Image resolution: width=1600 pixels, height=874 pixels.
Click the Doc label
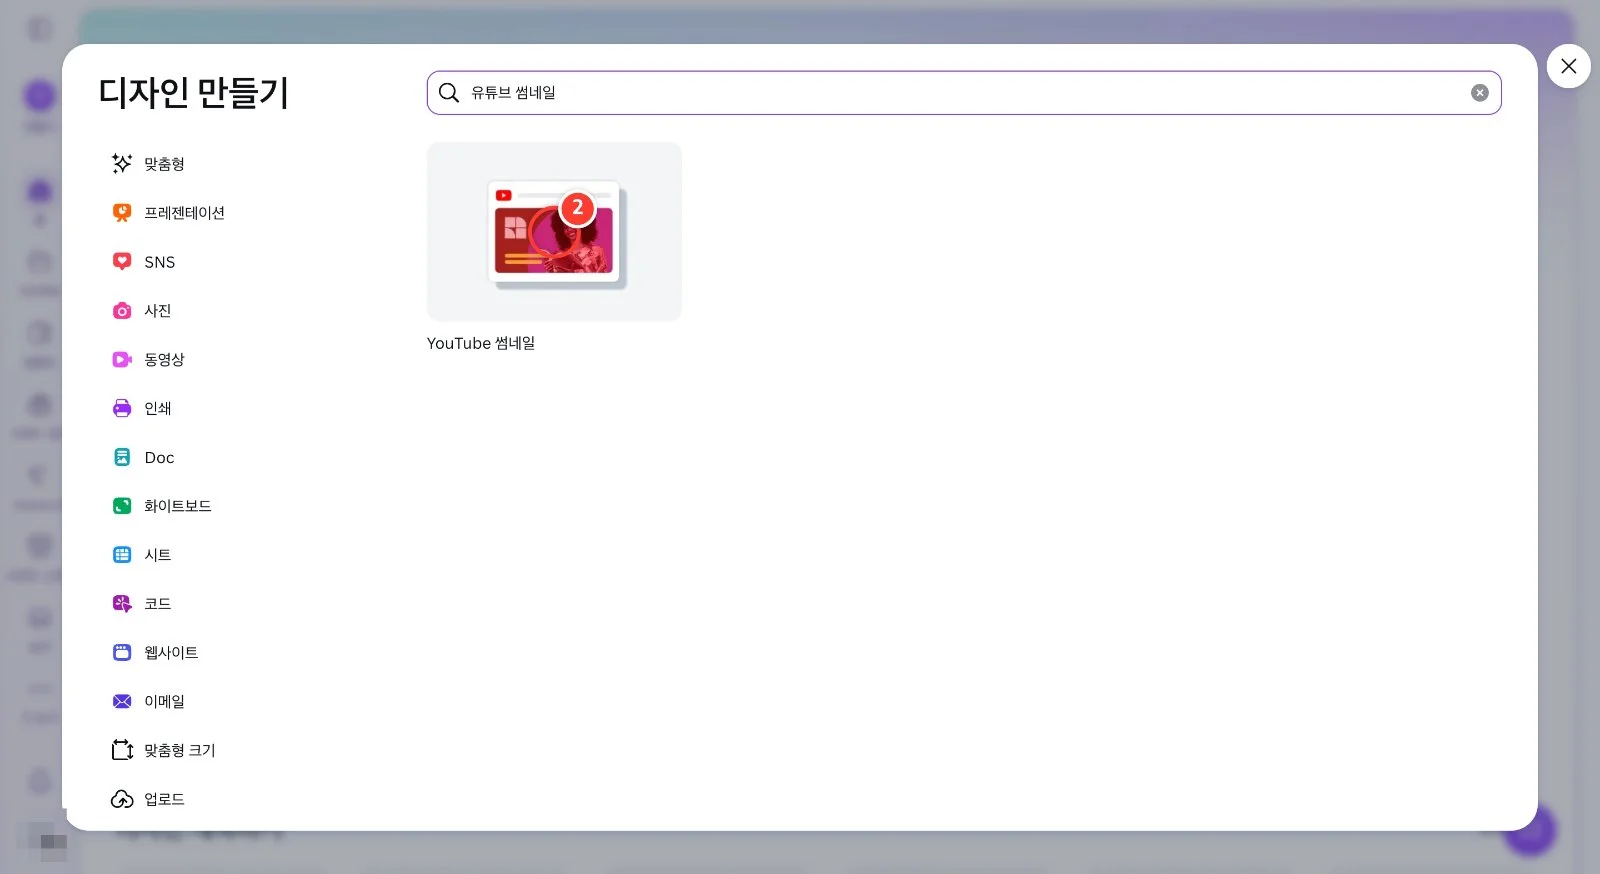click(x=159, y=457)
